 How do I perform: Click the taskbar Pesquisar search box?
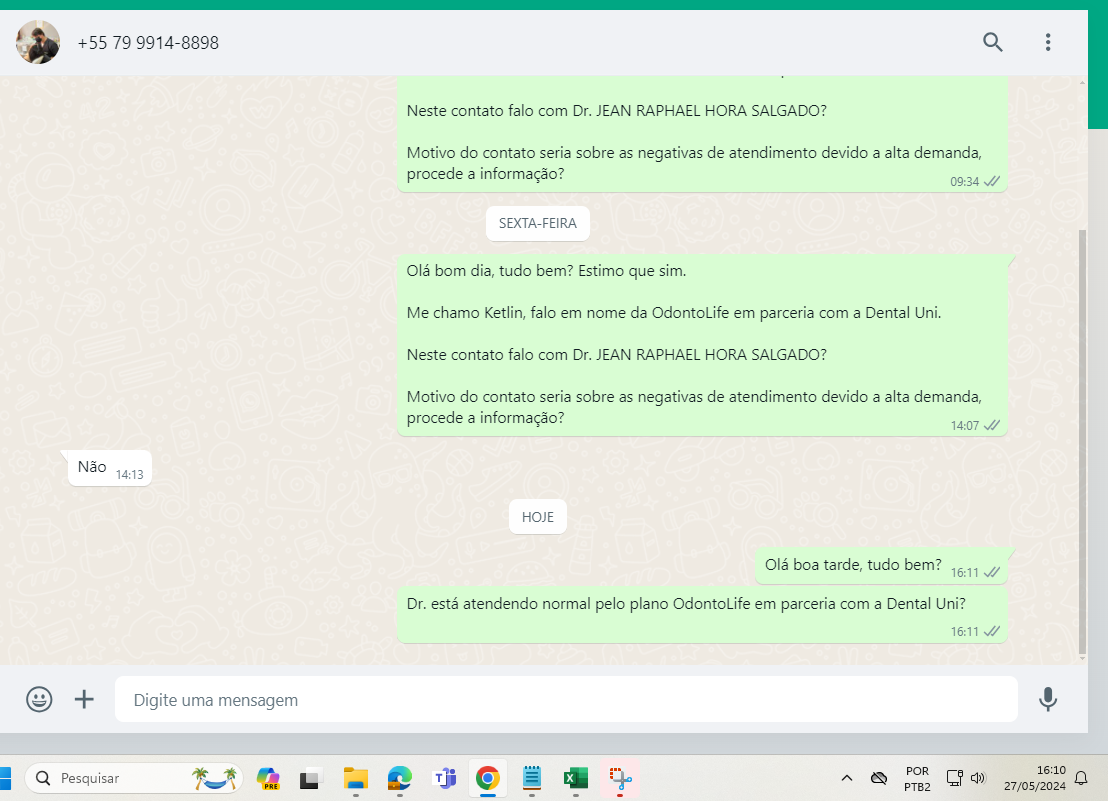134,778
